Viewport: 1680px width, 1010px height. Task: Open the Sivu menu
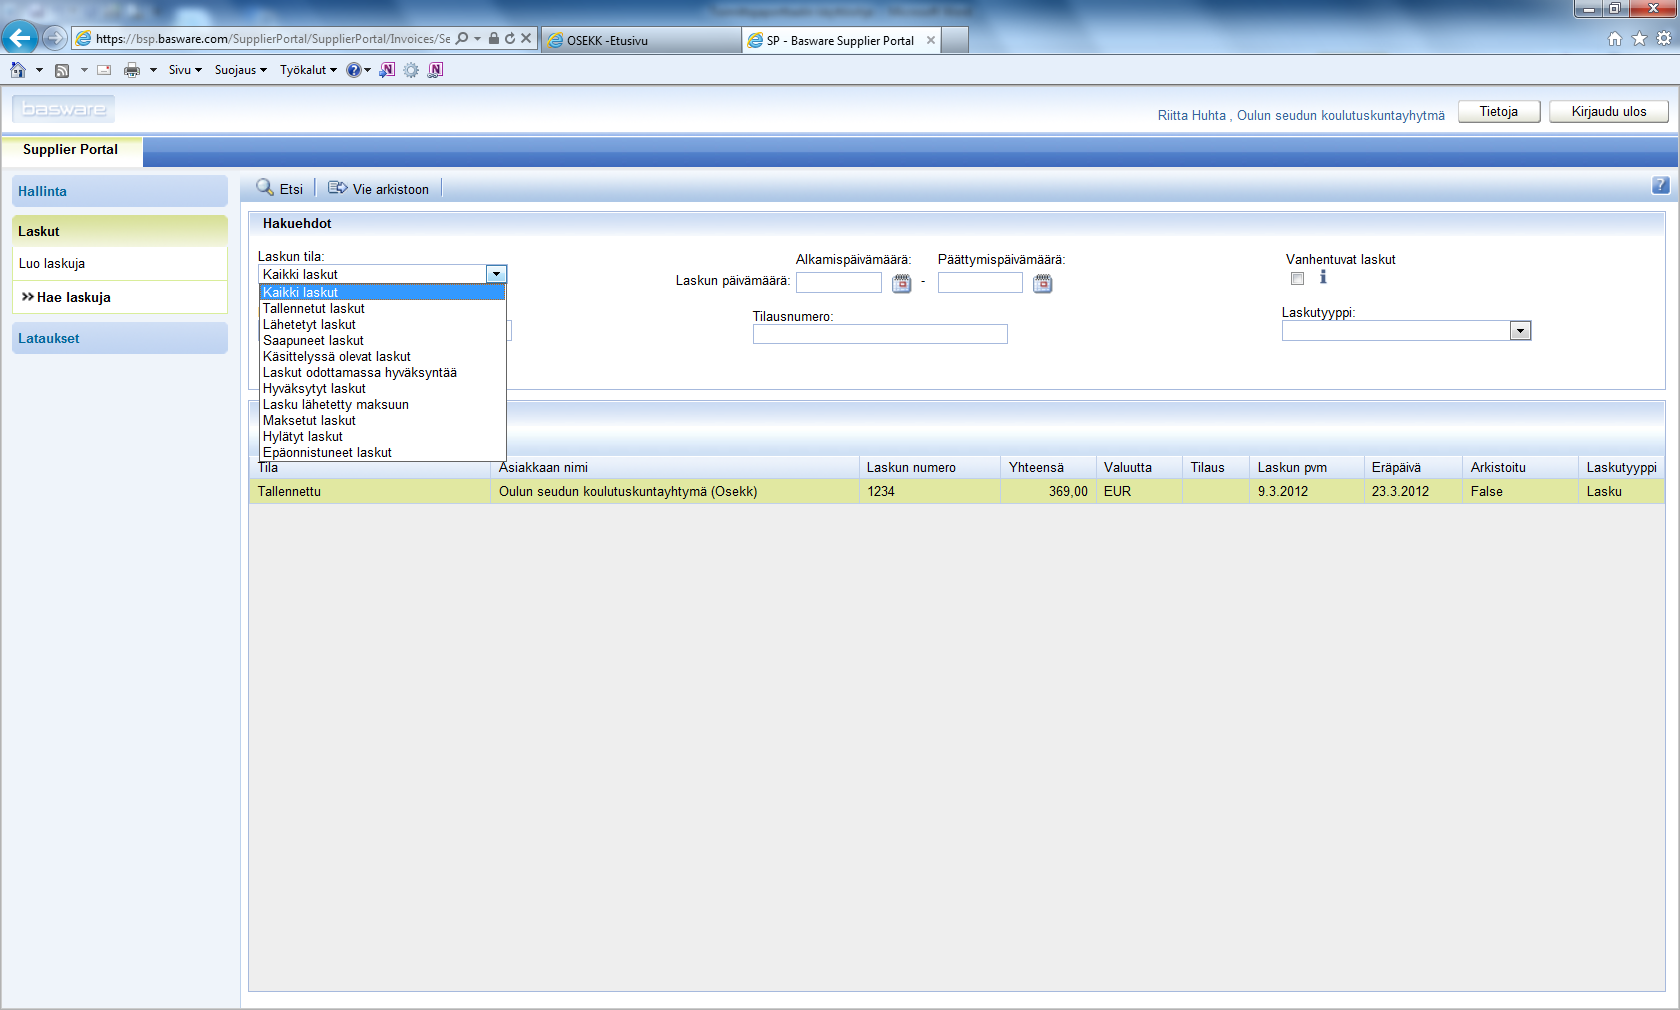pyautogui.click(x=185, y=70)
